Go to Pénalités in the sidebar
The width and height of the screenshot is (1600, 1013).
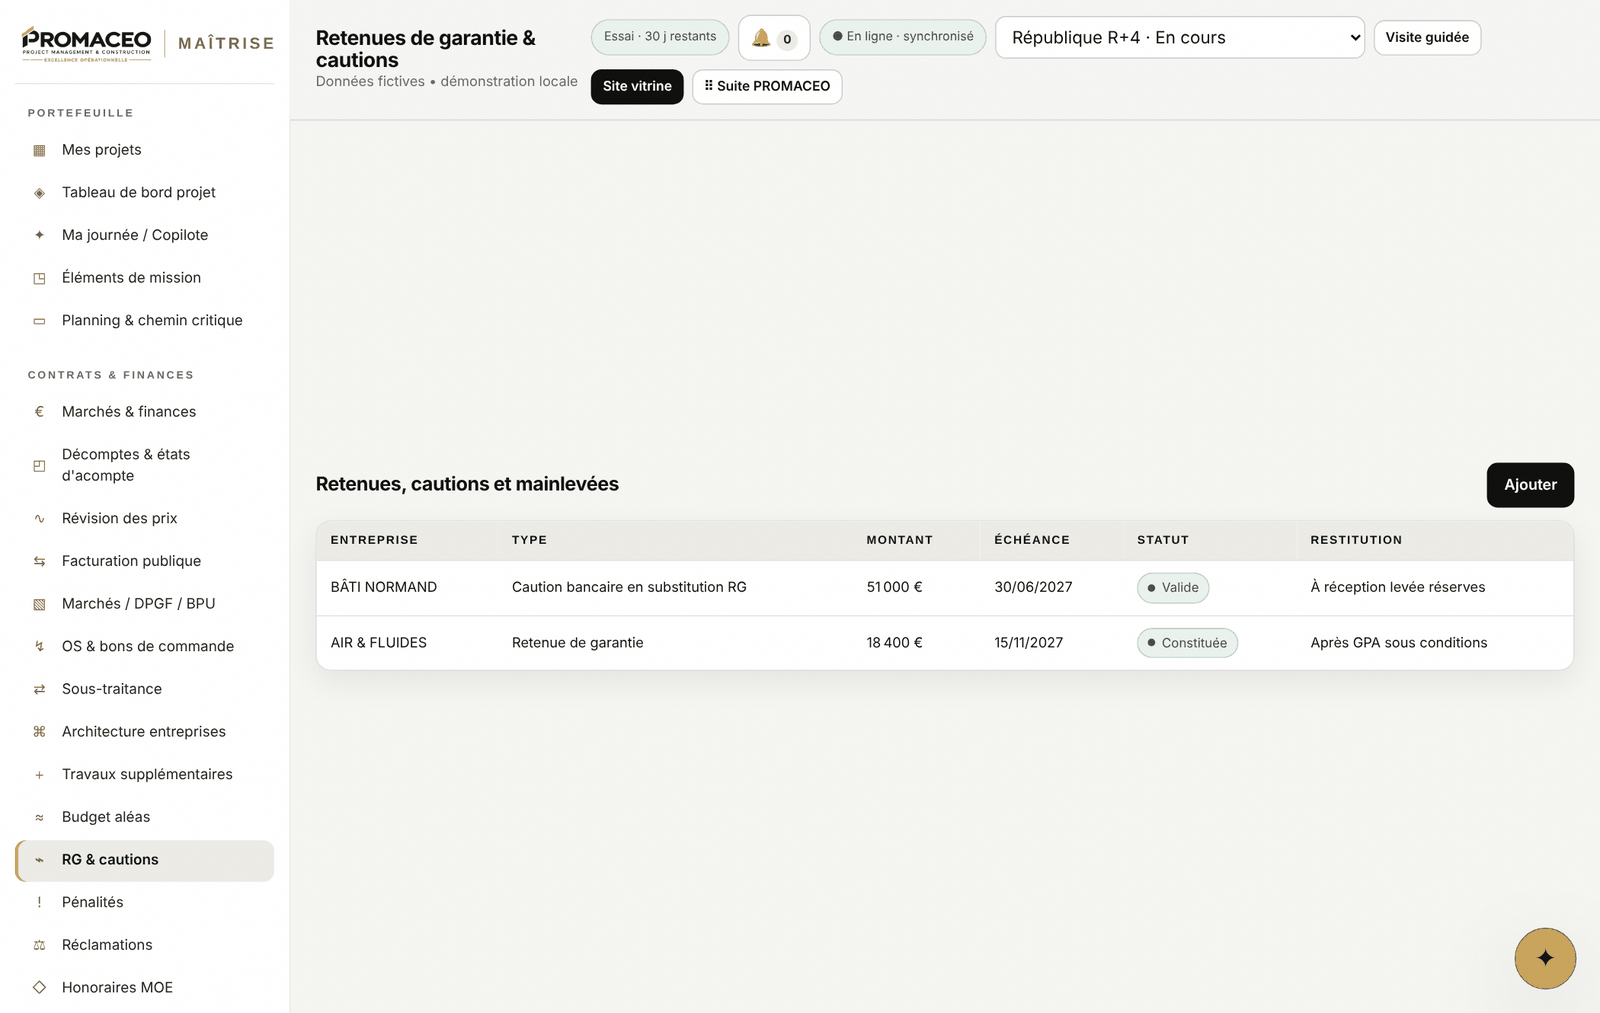point(145,902)
